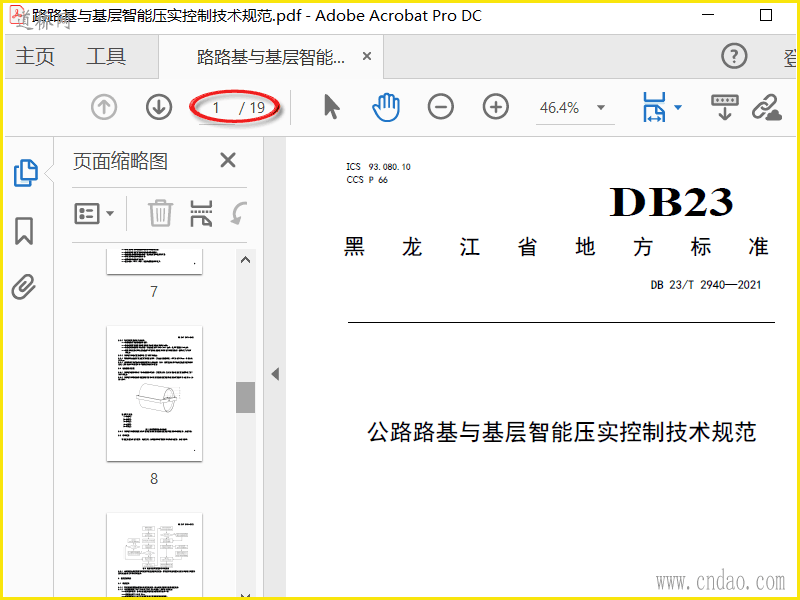
Task: Select the flowchart page thumbnail below page 8
Action: [154, 555]
